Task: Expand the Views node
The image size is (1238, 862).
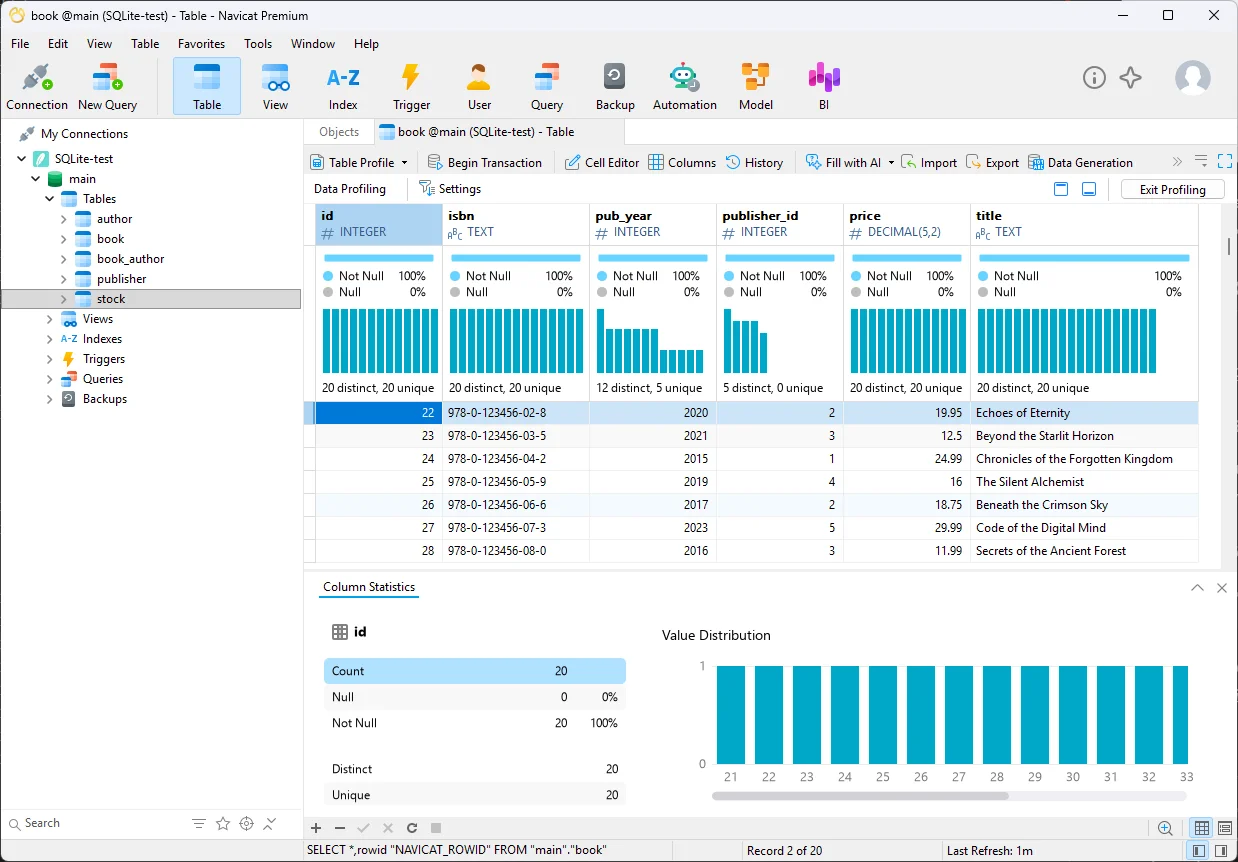Action: (x=50, y=318)
